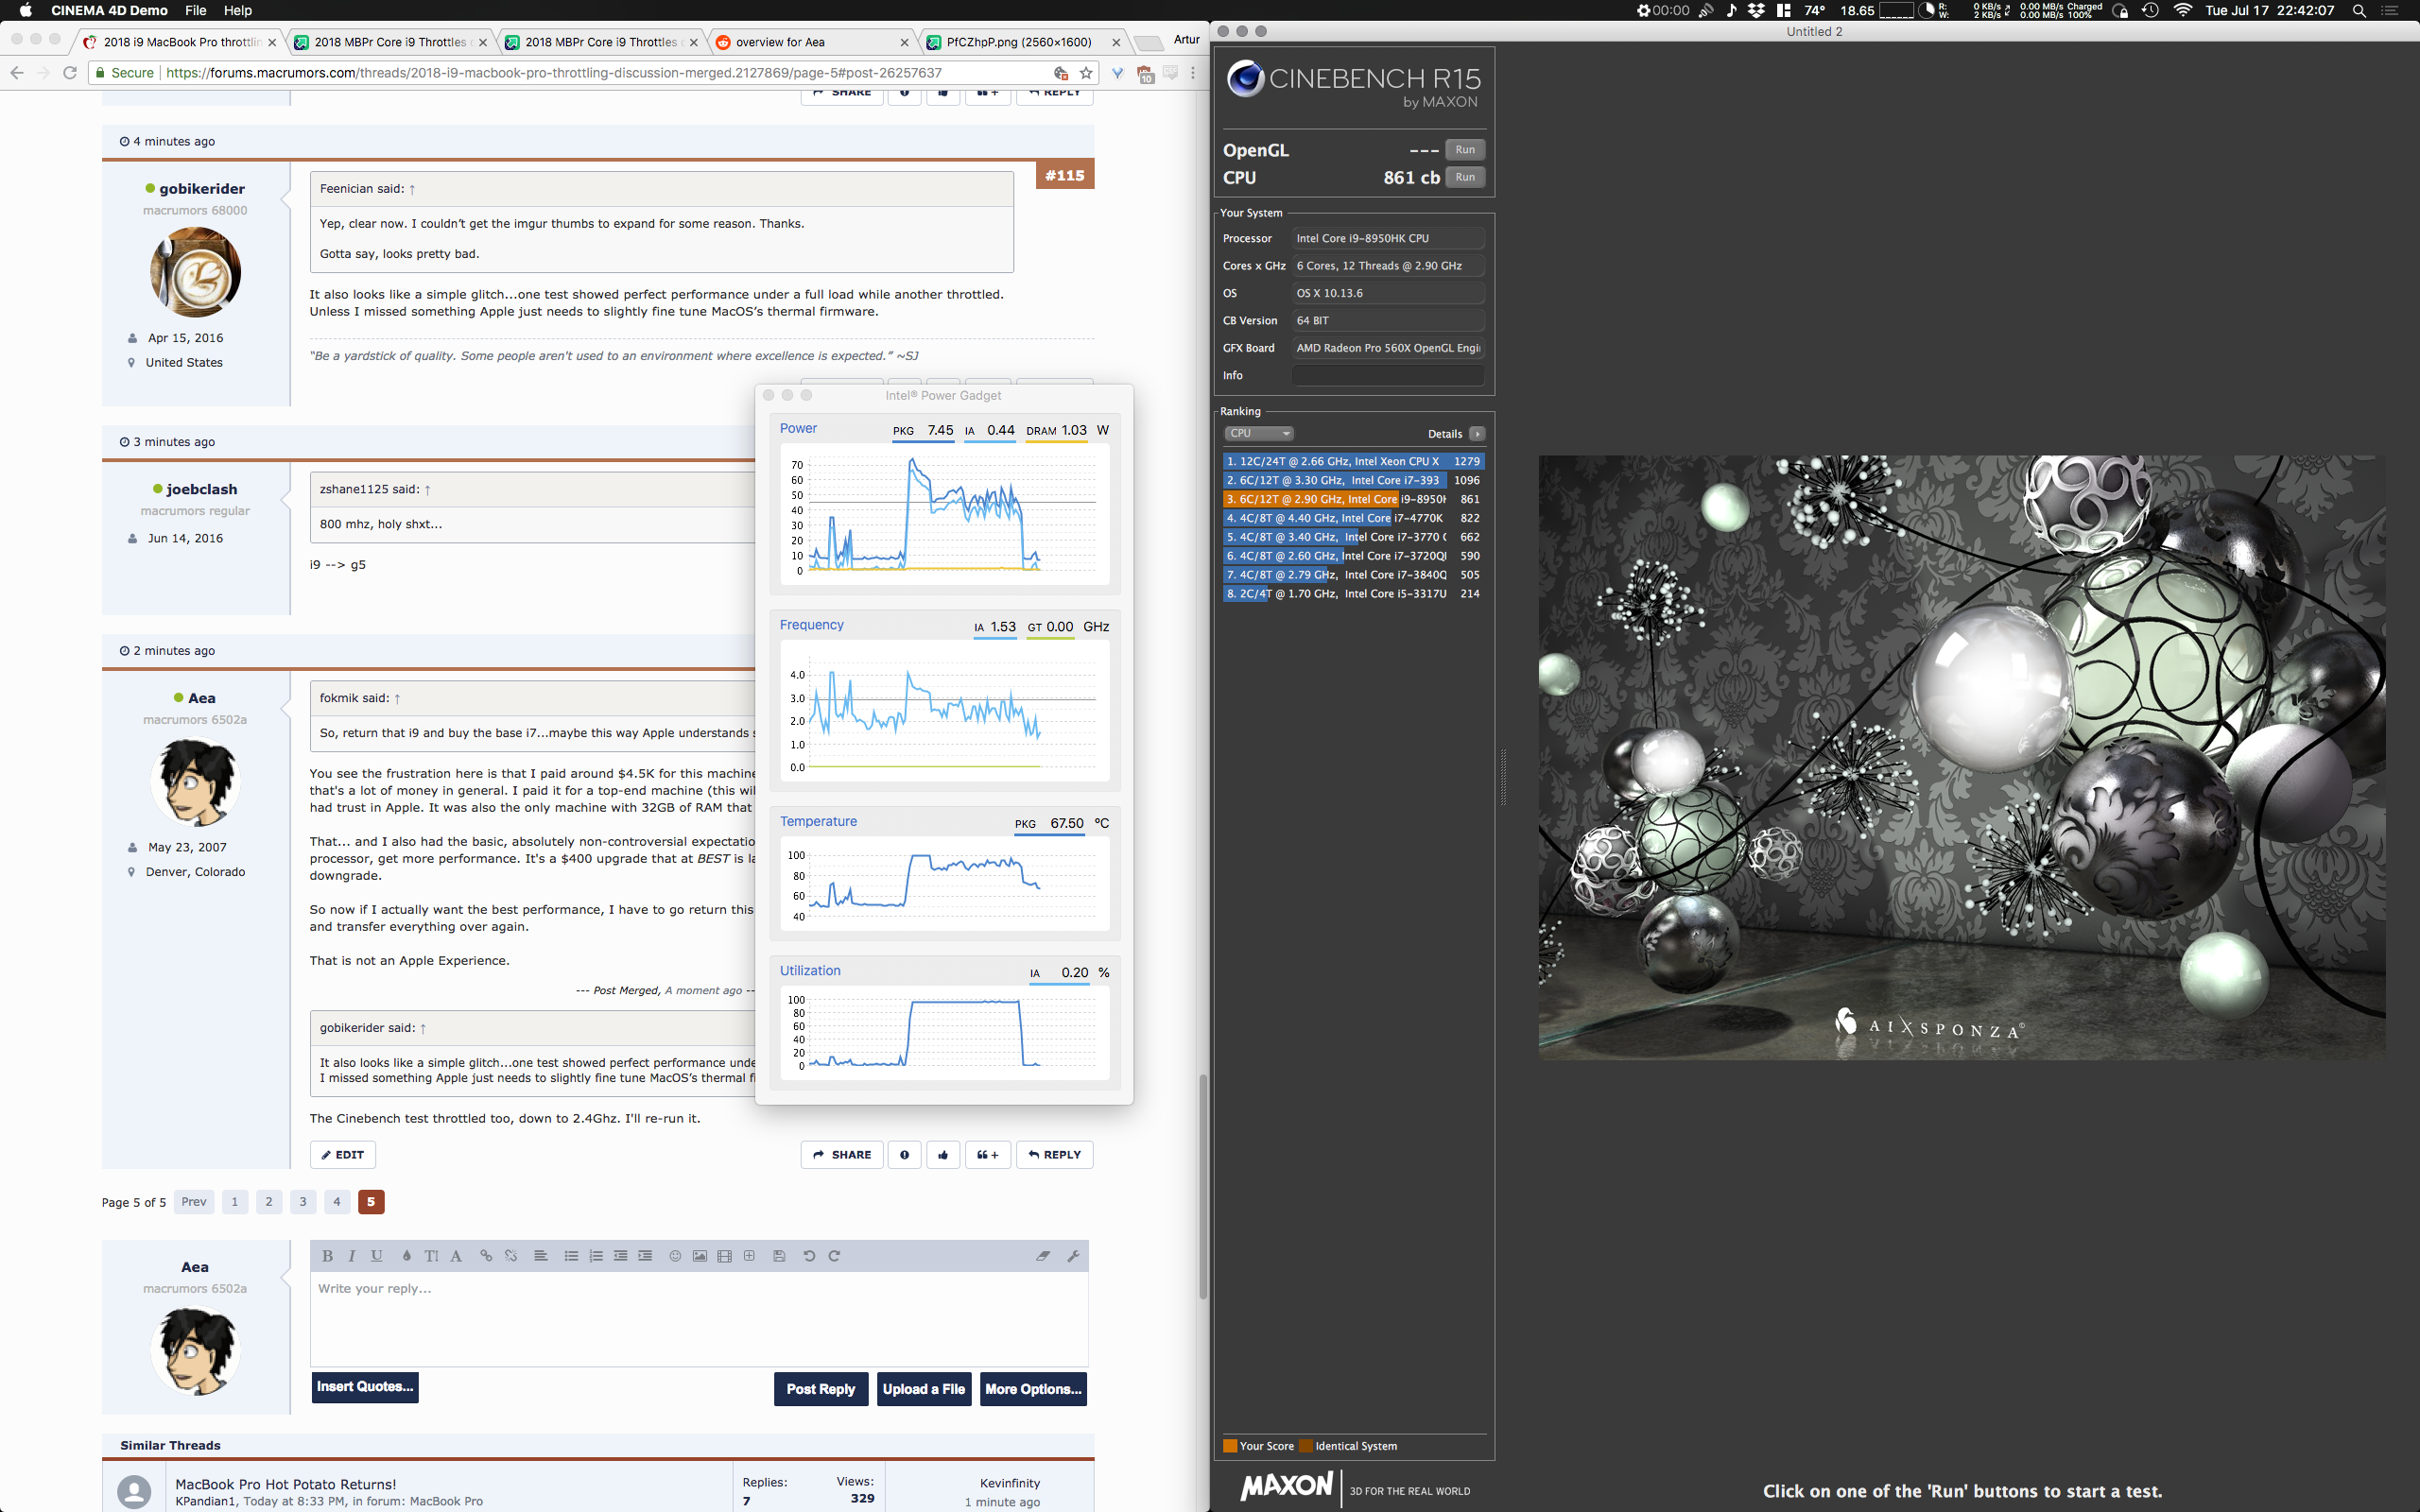
Task: Click indent icon in editor toolbar
Action: (645, 1256)
